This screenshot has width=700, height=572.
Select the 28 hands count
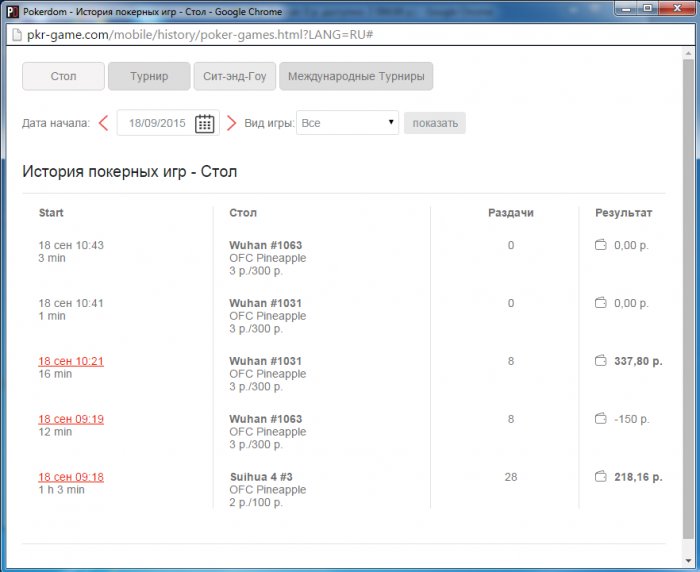(x=511, y=477)
